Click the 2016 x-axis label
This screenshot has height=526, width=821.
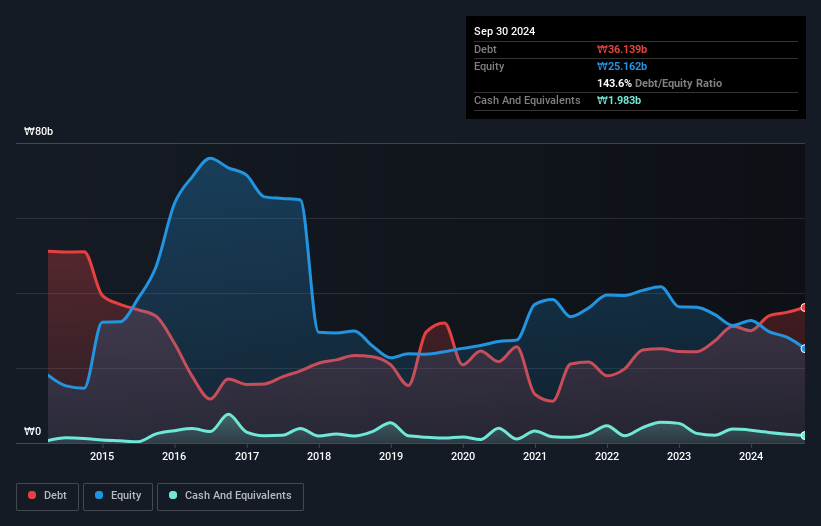coord(174,456)
